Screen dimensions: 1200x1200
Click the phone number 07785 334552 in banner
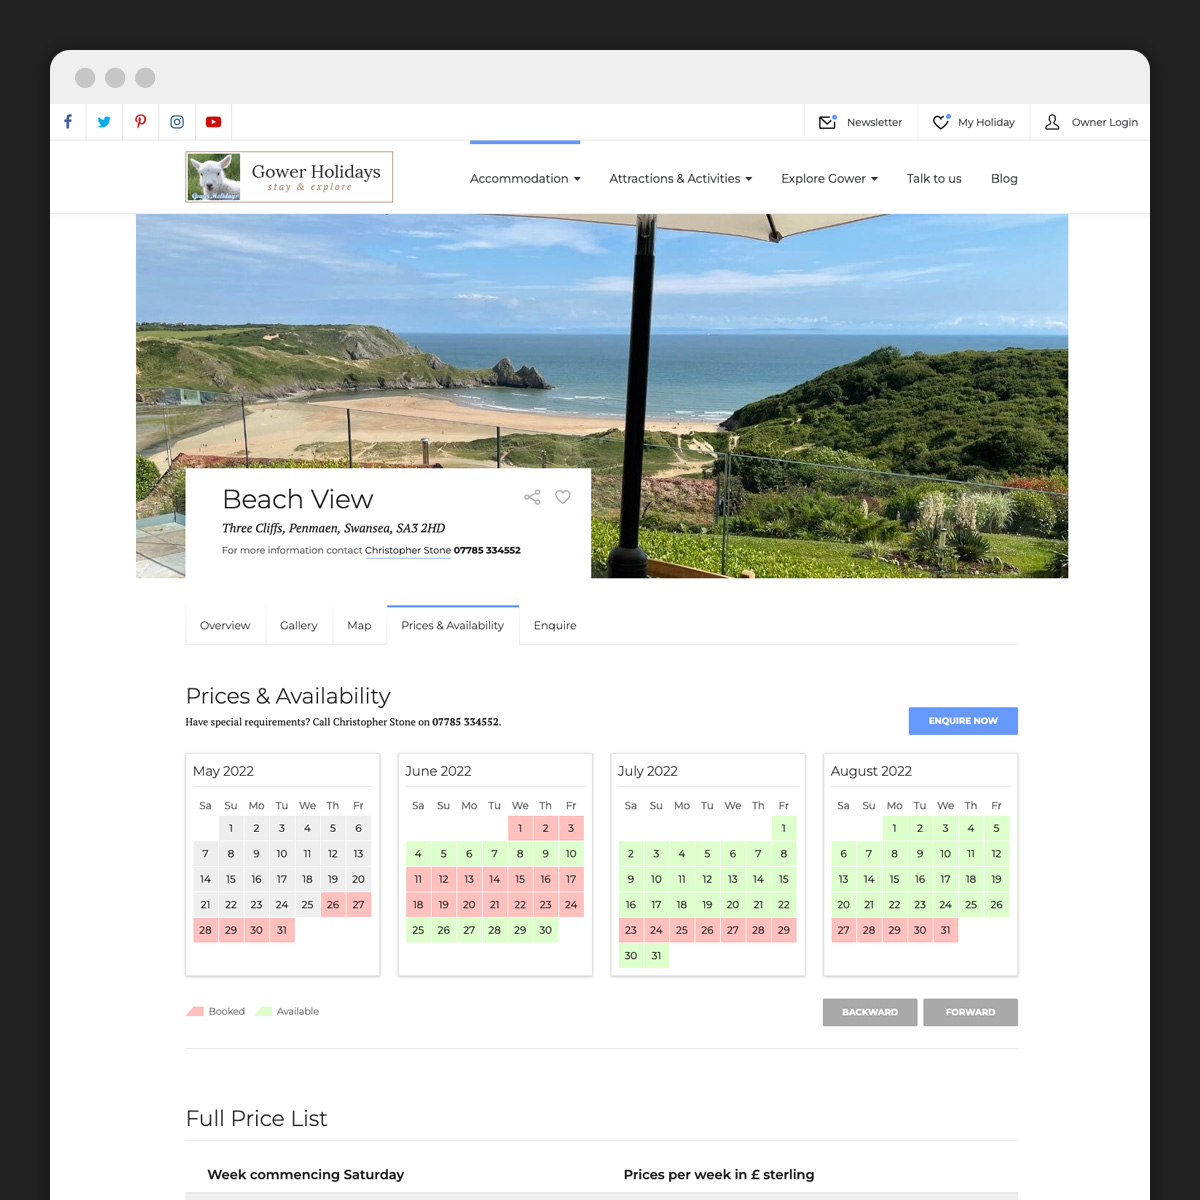tap(487, 550)
